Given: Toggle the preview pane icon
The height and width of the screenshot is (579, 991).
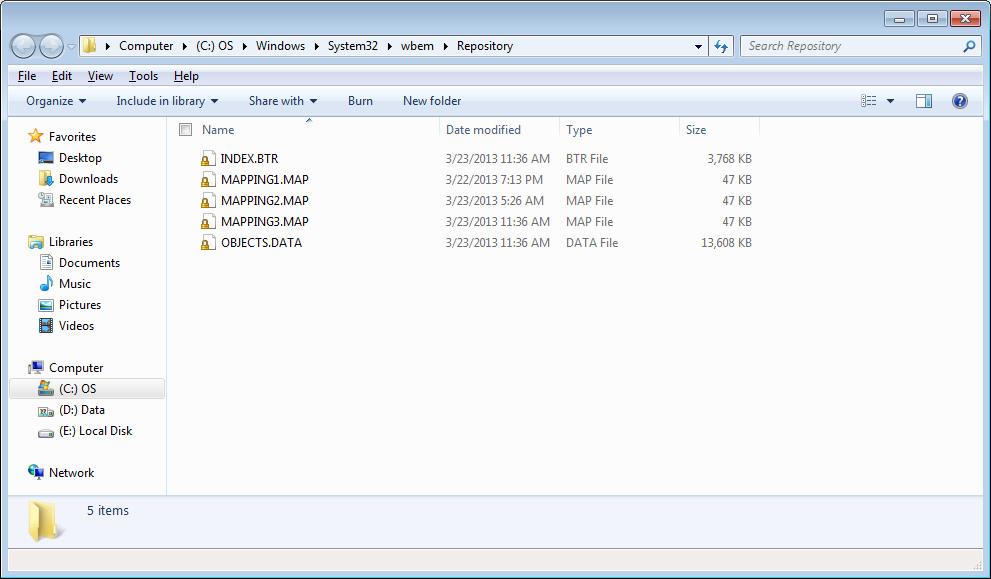Looking at the screenshot, I should [924, 101].
